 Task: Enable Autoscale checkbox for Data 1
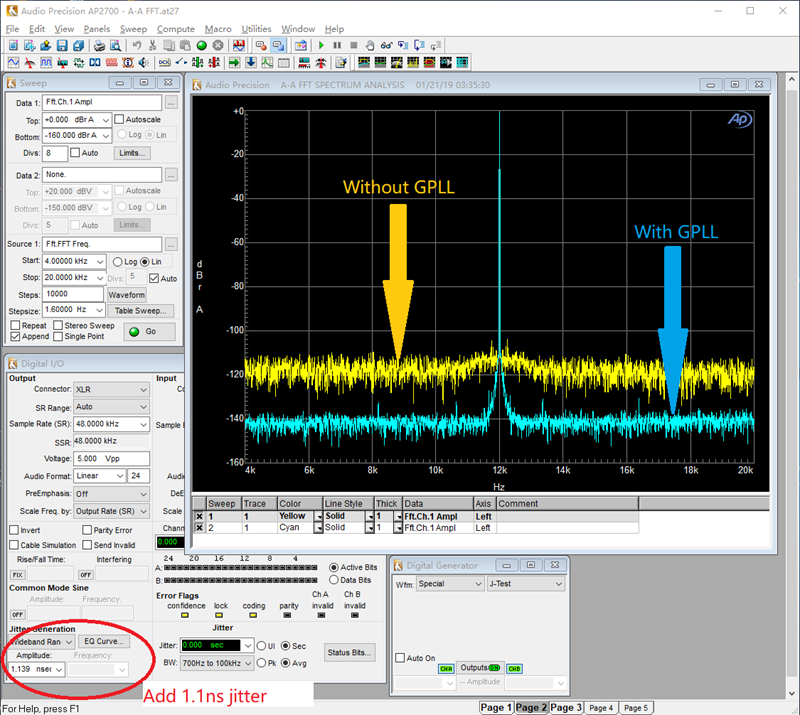click(119, 119)
